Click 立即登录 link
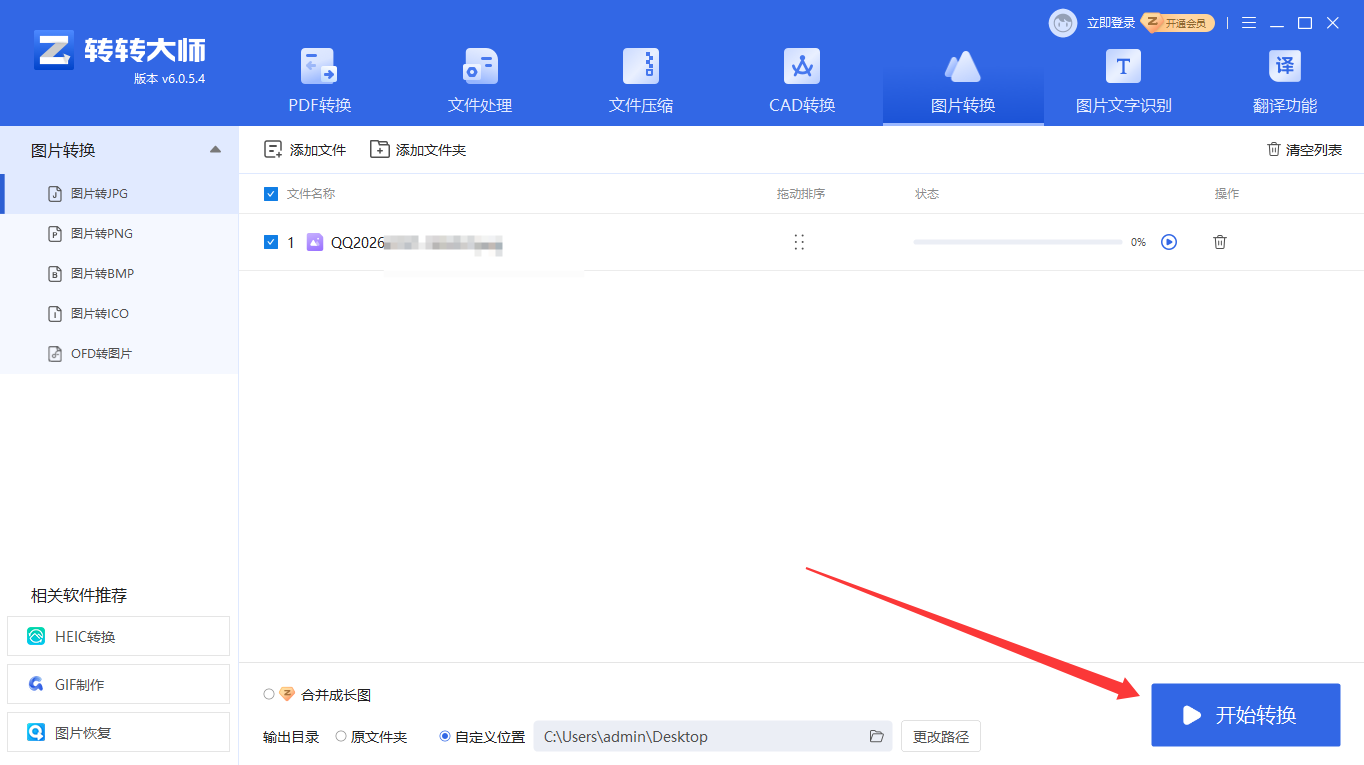 point(1111,23)
